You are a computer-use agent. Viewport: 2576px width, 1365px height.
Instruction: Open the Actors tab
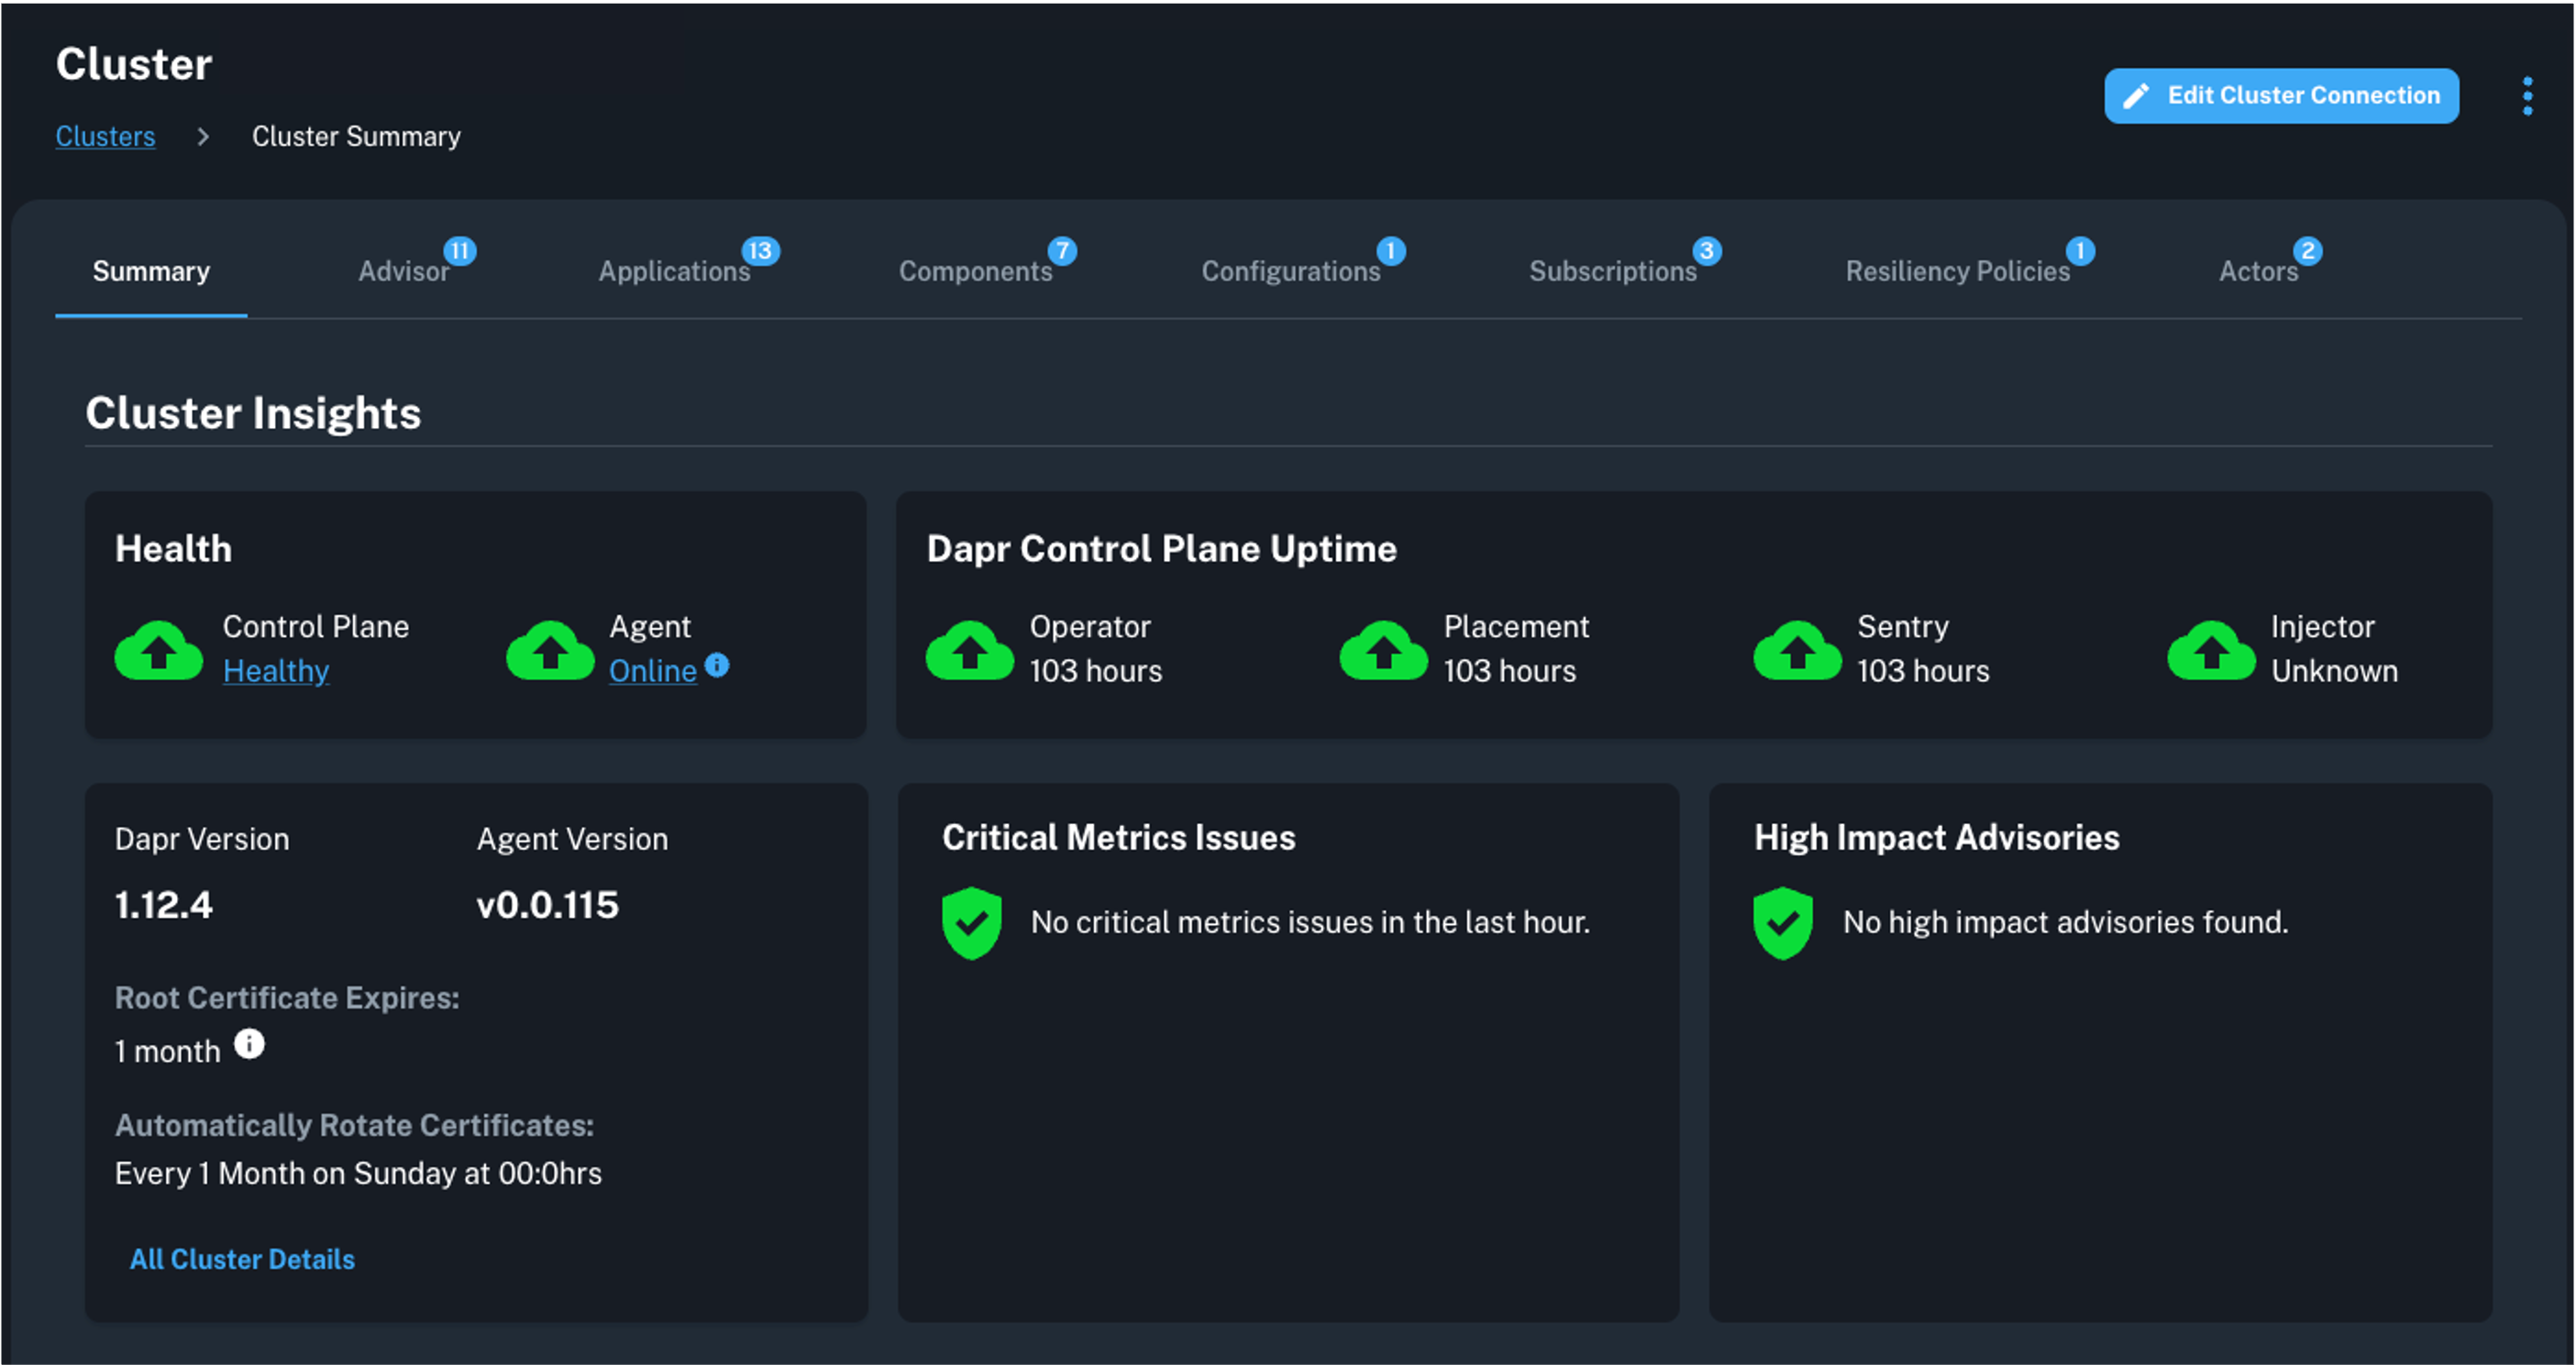[x=2258, y=271]
